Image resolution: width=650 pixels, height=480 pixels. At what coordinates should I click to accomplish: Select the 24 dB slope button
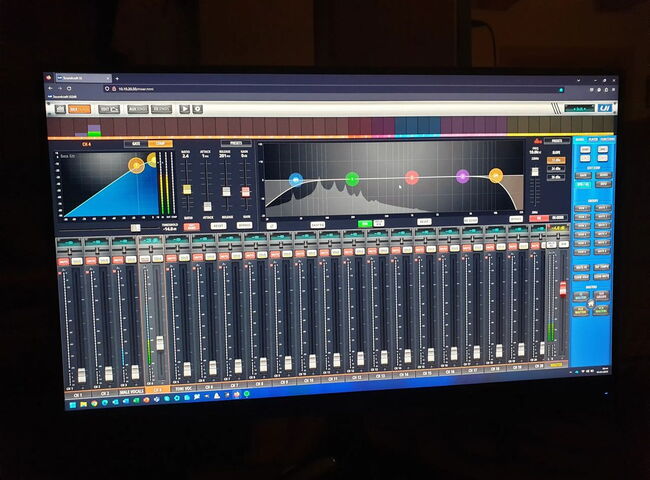pyautogui.click(x=555, y=168)
